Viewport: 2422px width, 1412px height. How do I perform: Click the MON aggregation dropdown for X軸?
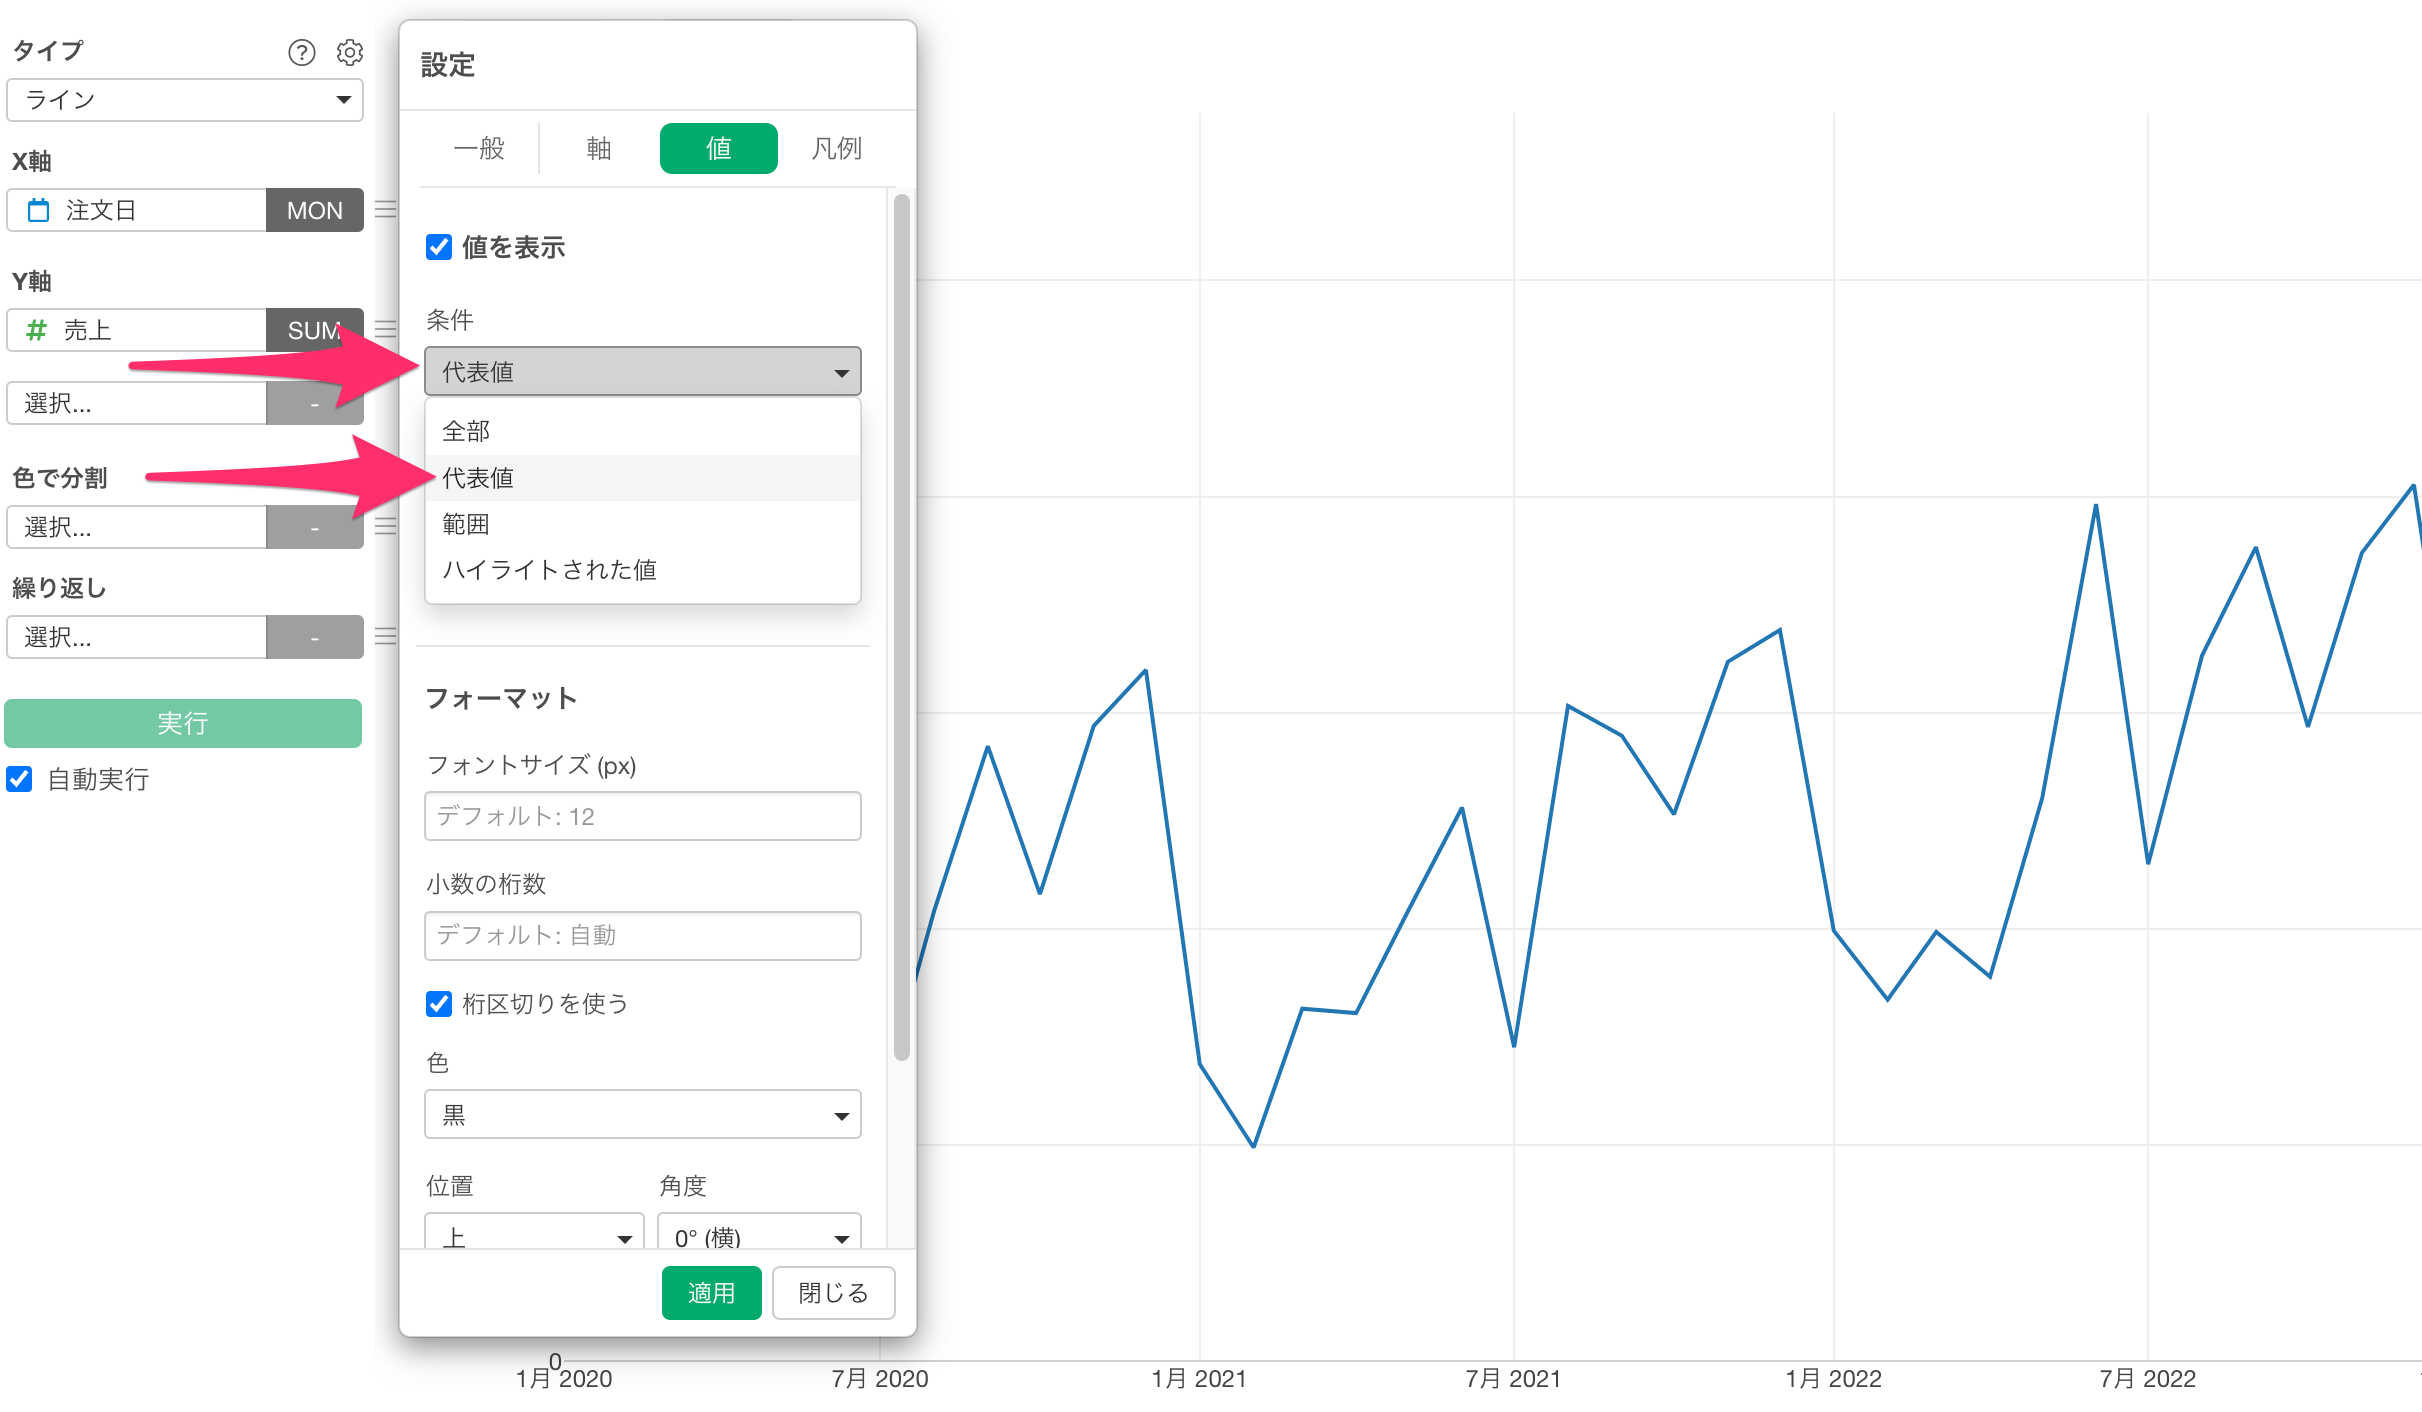[314, 210]
